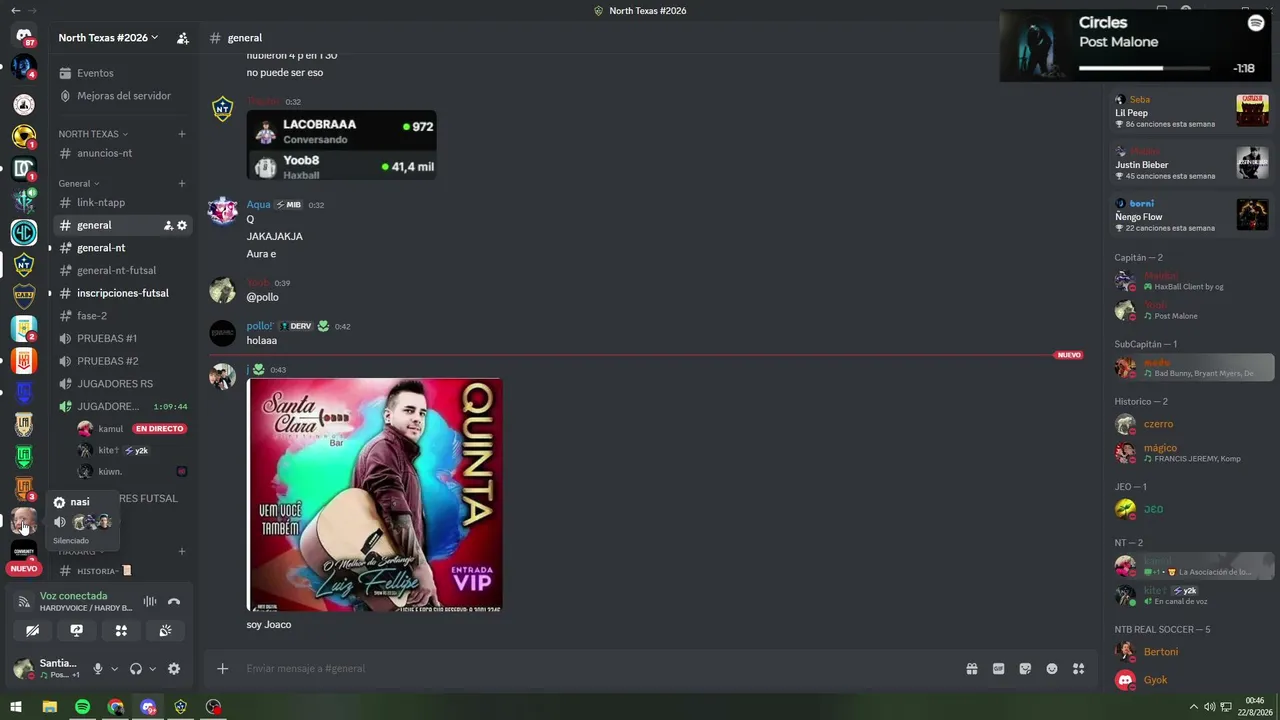Image resolution: width=1280 pixels, height=720 pixels.
Task: Go to anuncios-nt channel
Action: click(x=120, y=153)
